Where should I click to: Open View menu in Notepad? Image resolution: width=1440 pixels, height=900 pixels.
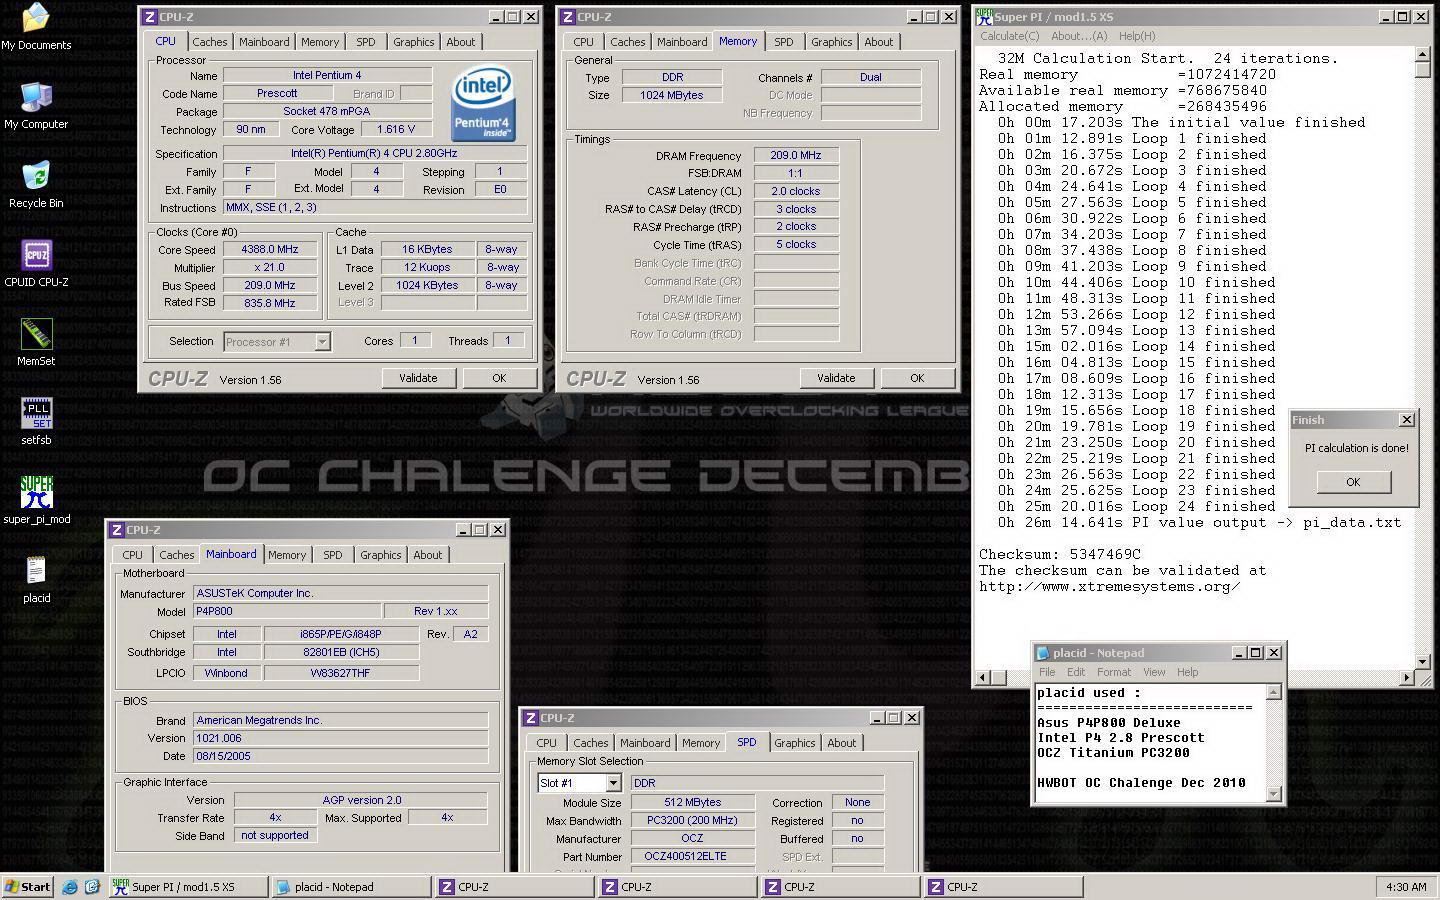tap(1154, 672)
